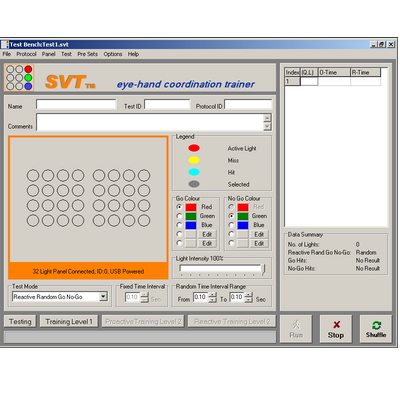Click the red Active Light legend indicator
Screen dimensions: 400x400
(194, 148)
